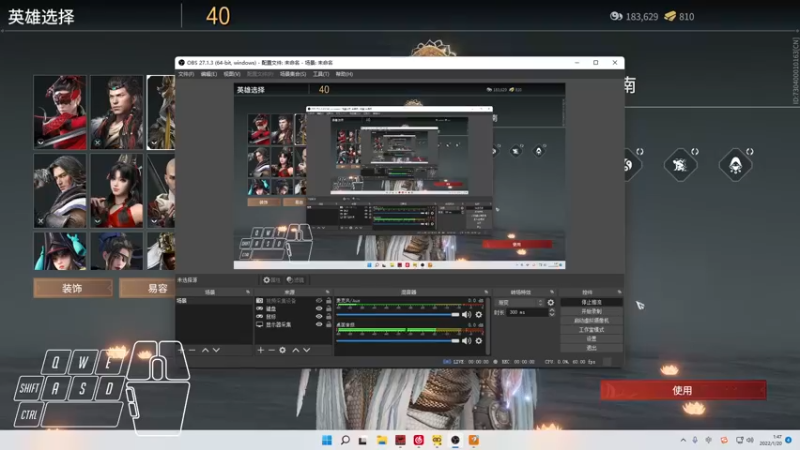
Task: Toggle visibility of 键盘 source
Action: point(319,308)
